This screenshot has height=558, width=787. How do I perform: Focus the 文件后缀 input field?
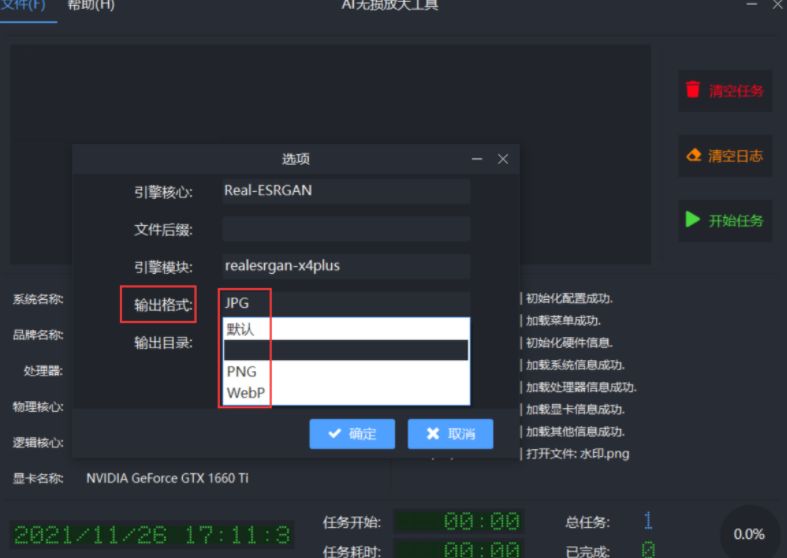click(345, 229)
